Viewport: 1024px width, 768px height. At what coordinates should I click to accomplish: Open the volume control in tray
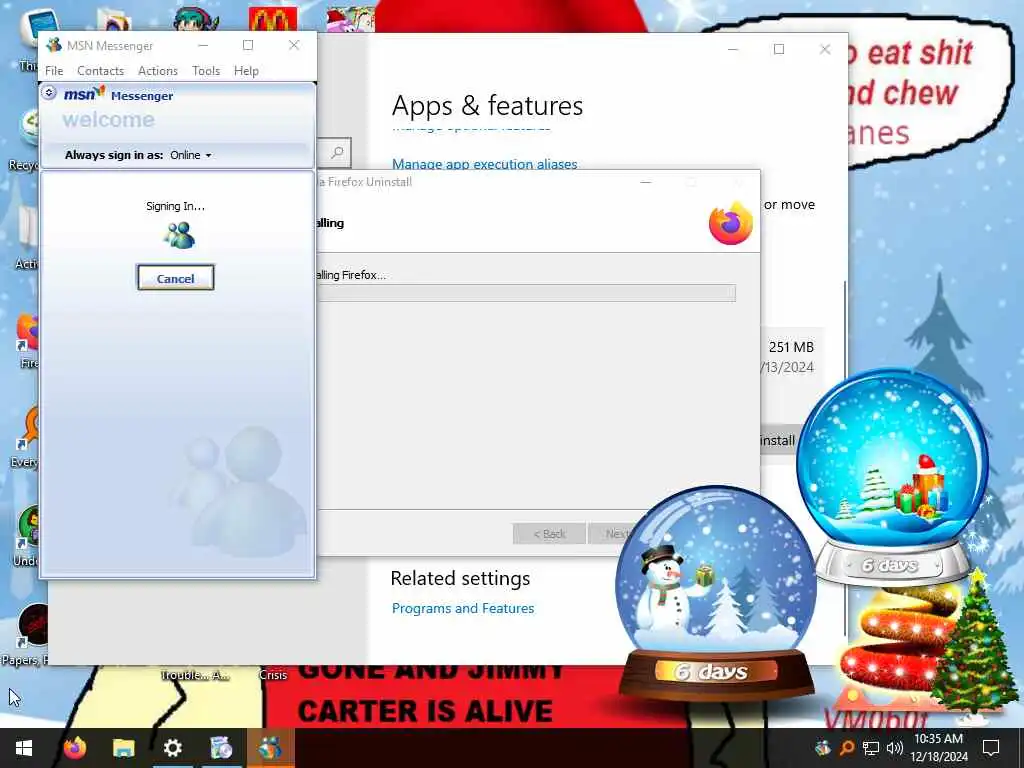895,748
